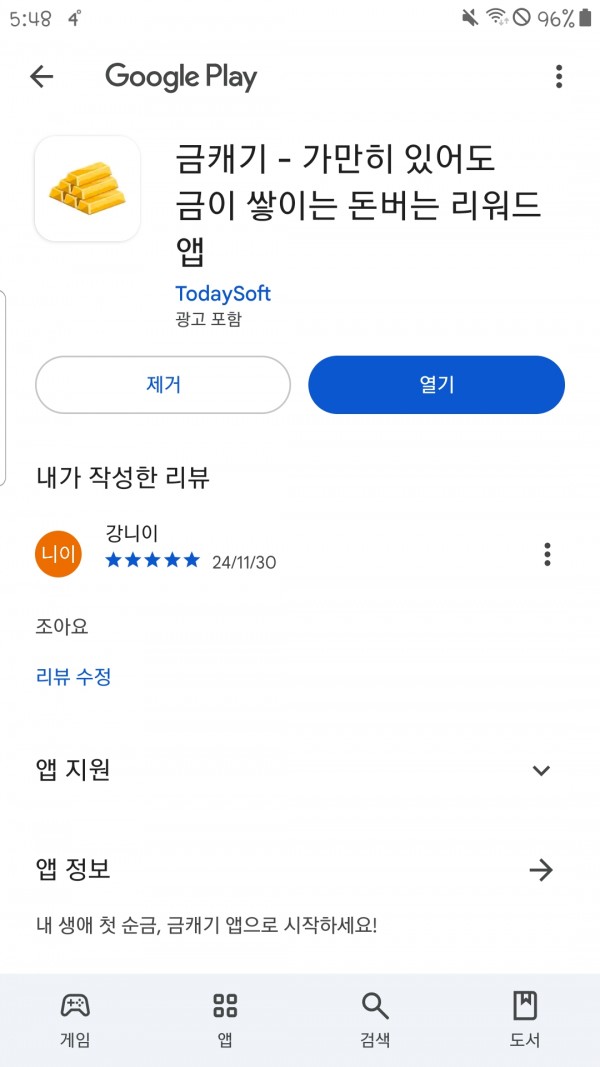This screenshot has height=1067, width=600.
Task: Expand the 앱 지원 section chevron
Action: click(541, 770)
